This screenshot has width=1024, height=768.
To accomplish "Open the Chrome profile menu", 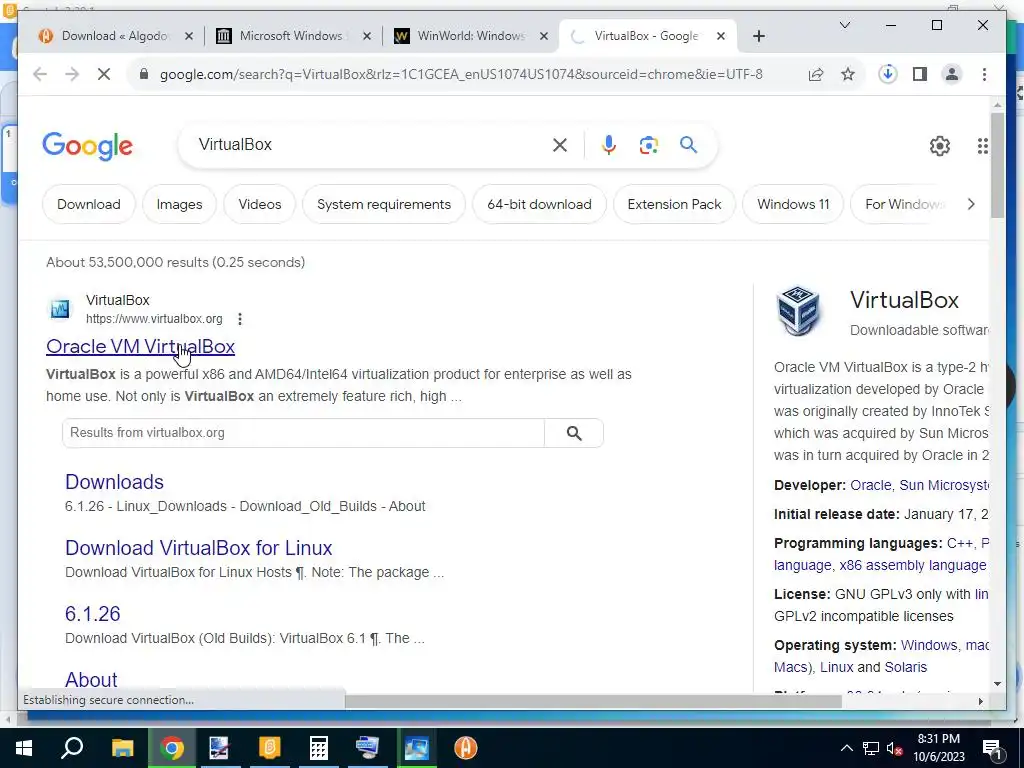I will pyautogui.click(x=952, y=74).
